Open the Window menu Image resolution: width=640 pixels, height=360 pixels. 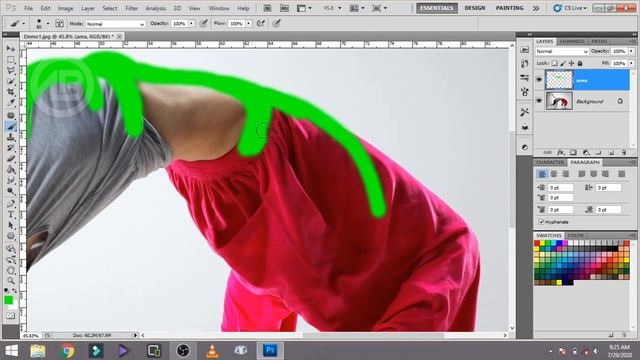pyautogui.click(x=219, y=8)
